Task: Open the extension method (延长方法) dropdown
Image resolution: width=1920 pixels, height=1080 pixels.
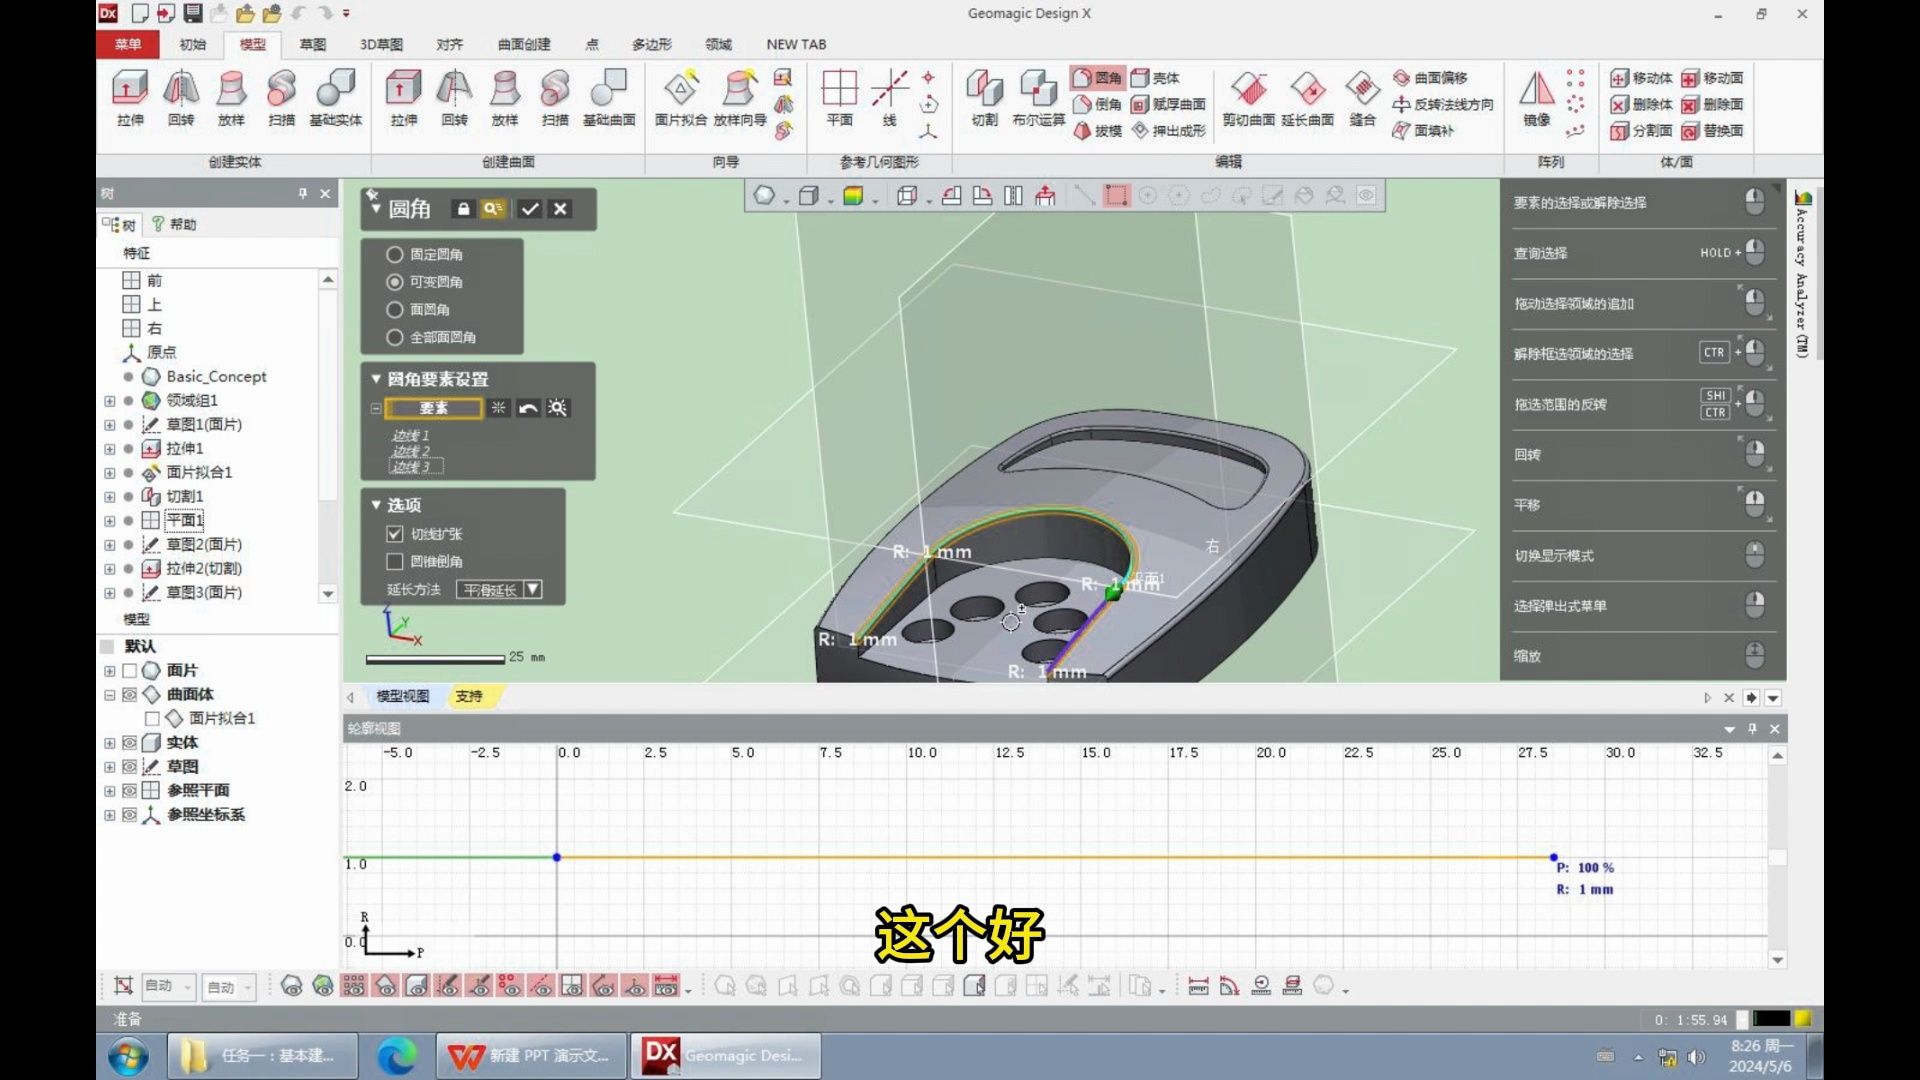Action: click(532, 590)
